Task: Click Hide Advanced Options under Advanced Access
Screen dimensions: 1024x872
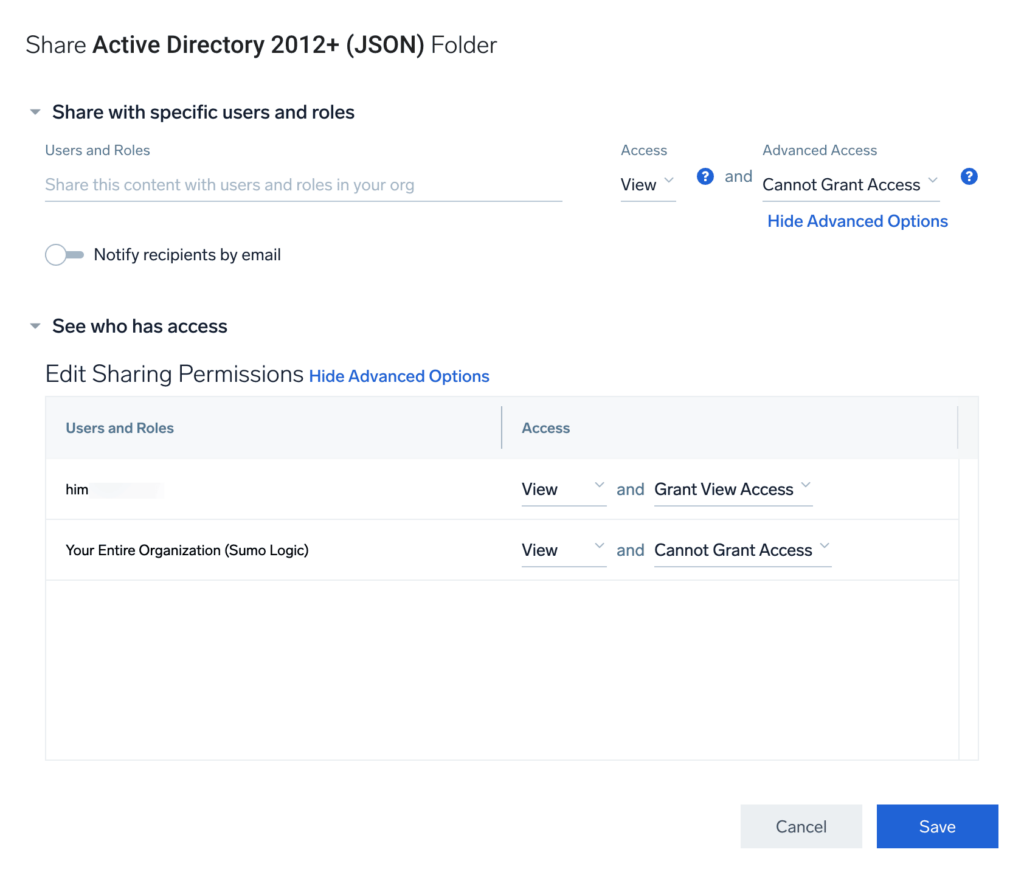Action: coord(857,221)
